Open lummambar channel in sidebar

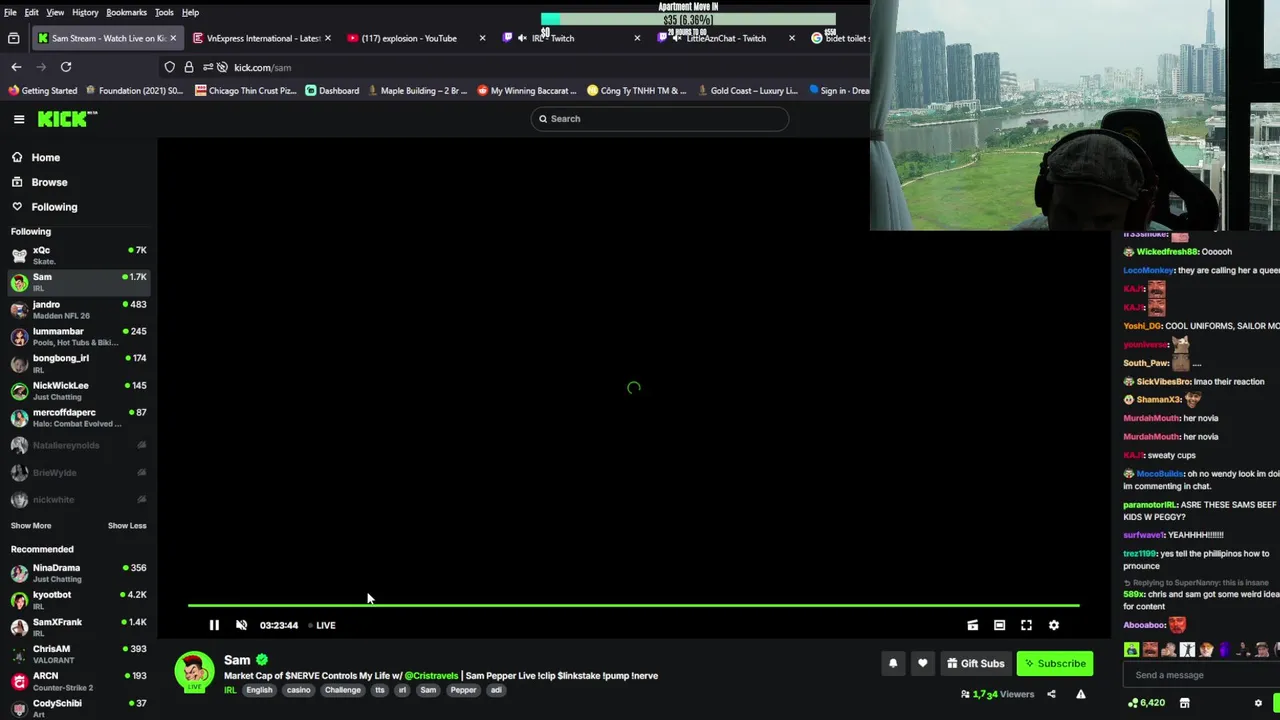pyautogui.click(x=78, y=337)
